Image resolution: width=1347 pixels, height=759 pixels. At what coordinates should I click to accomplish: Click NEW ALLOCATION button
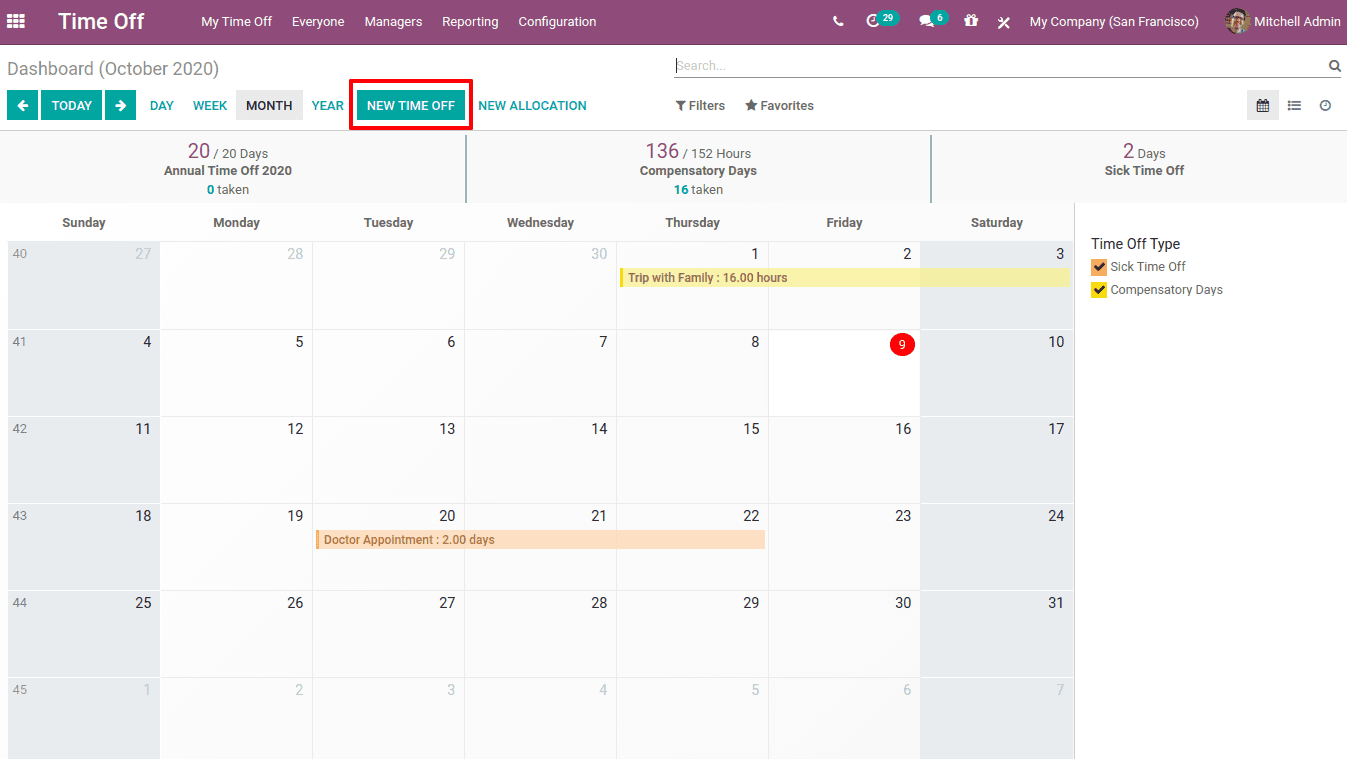tap(532, 105)
